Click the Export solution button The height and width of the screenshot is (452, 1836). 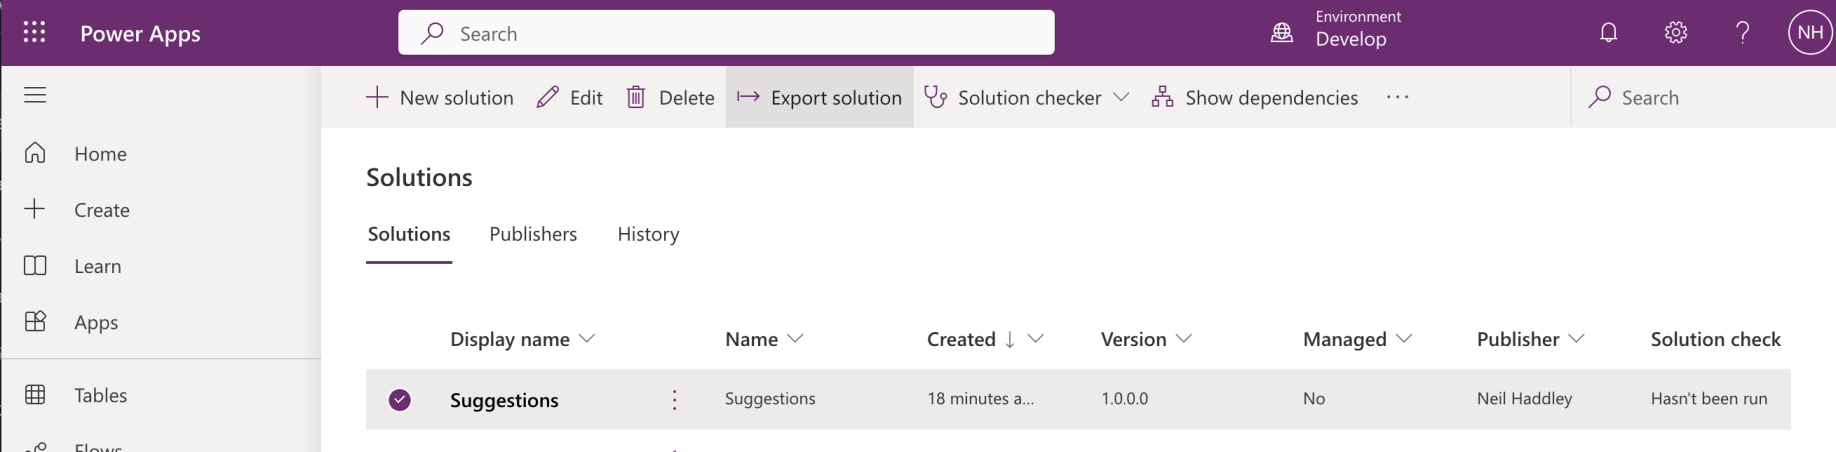(x=820, y=97)
